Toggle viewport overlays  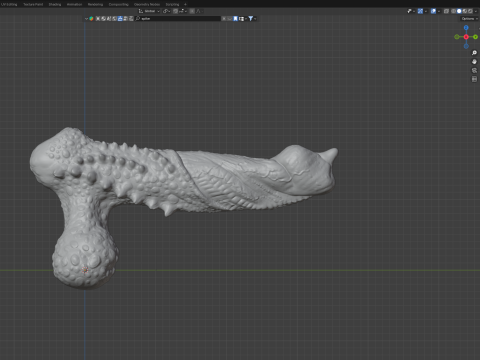433,11
